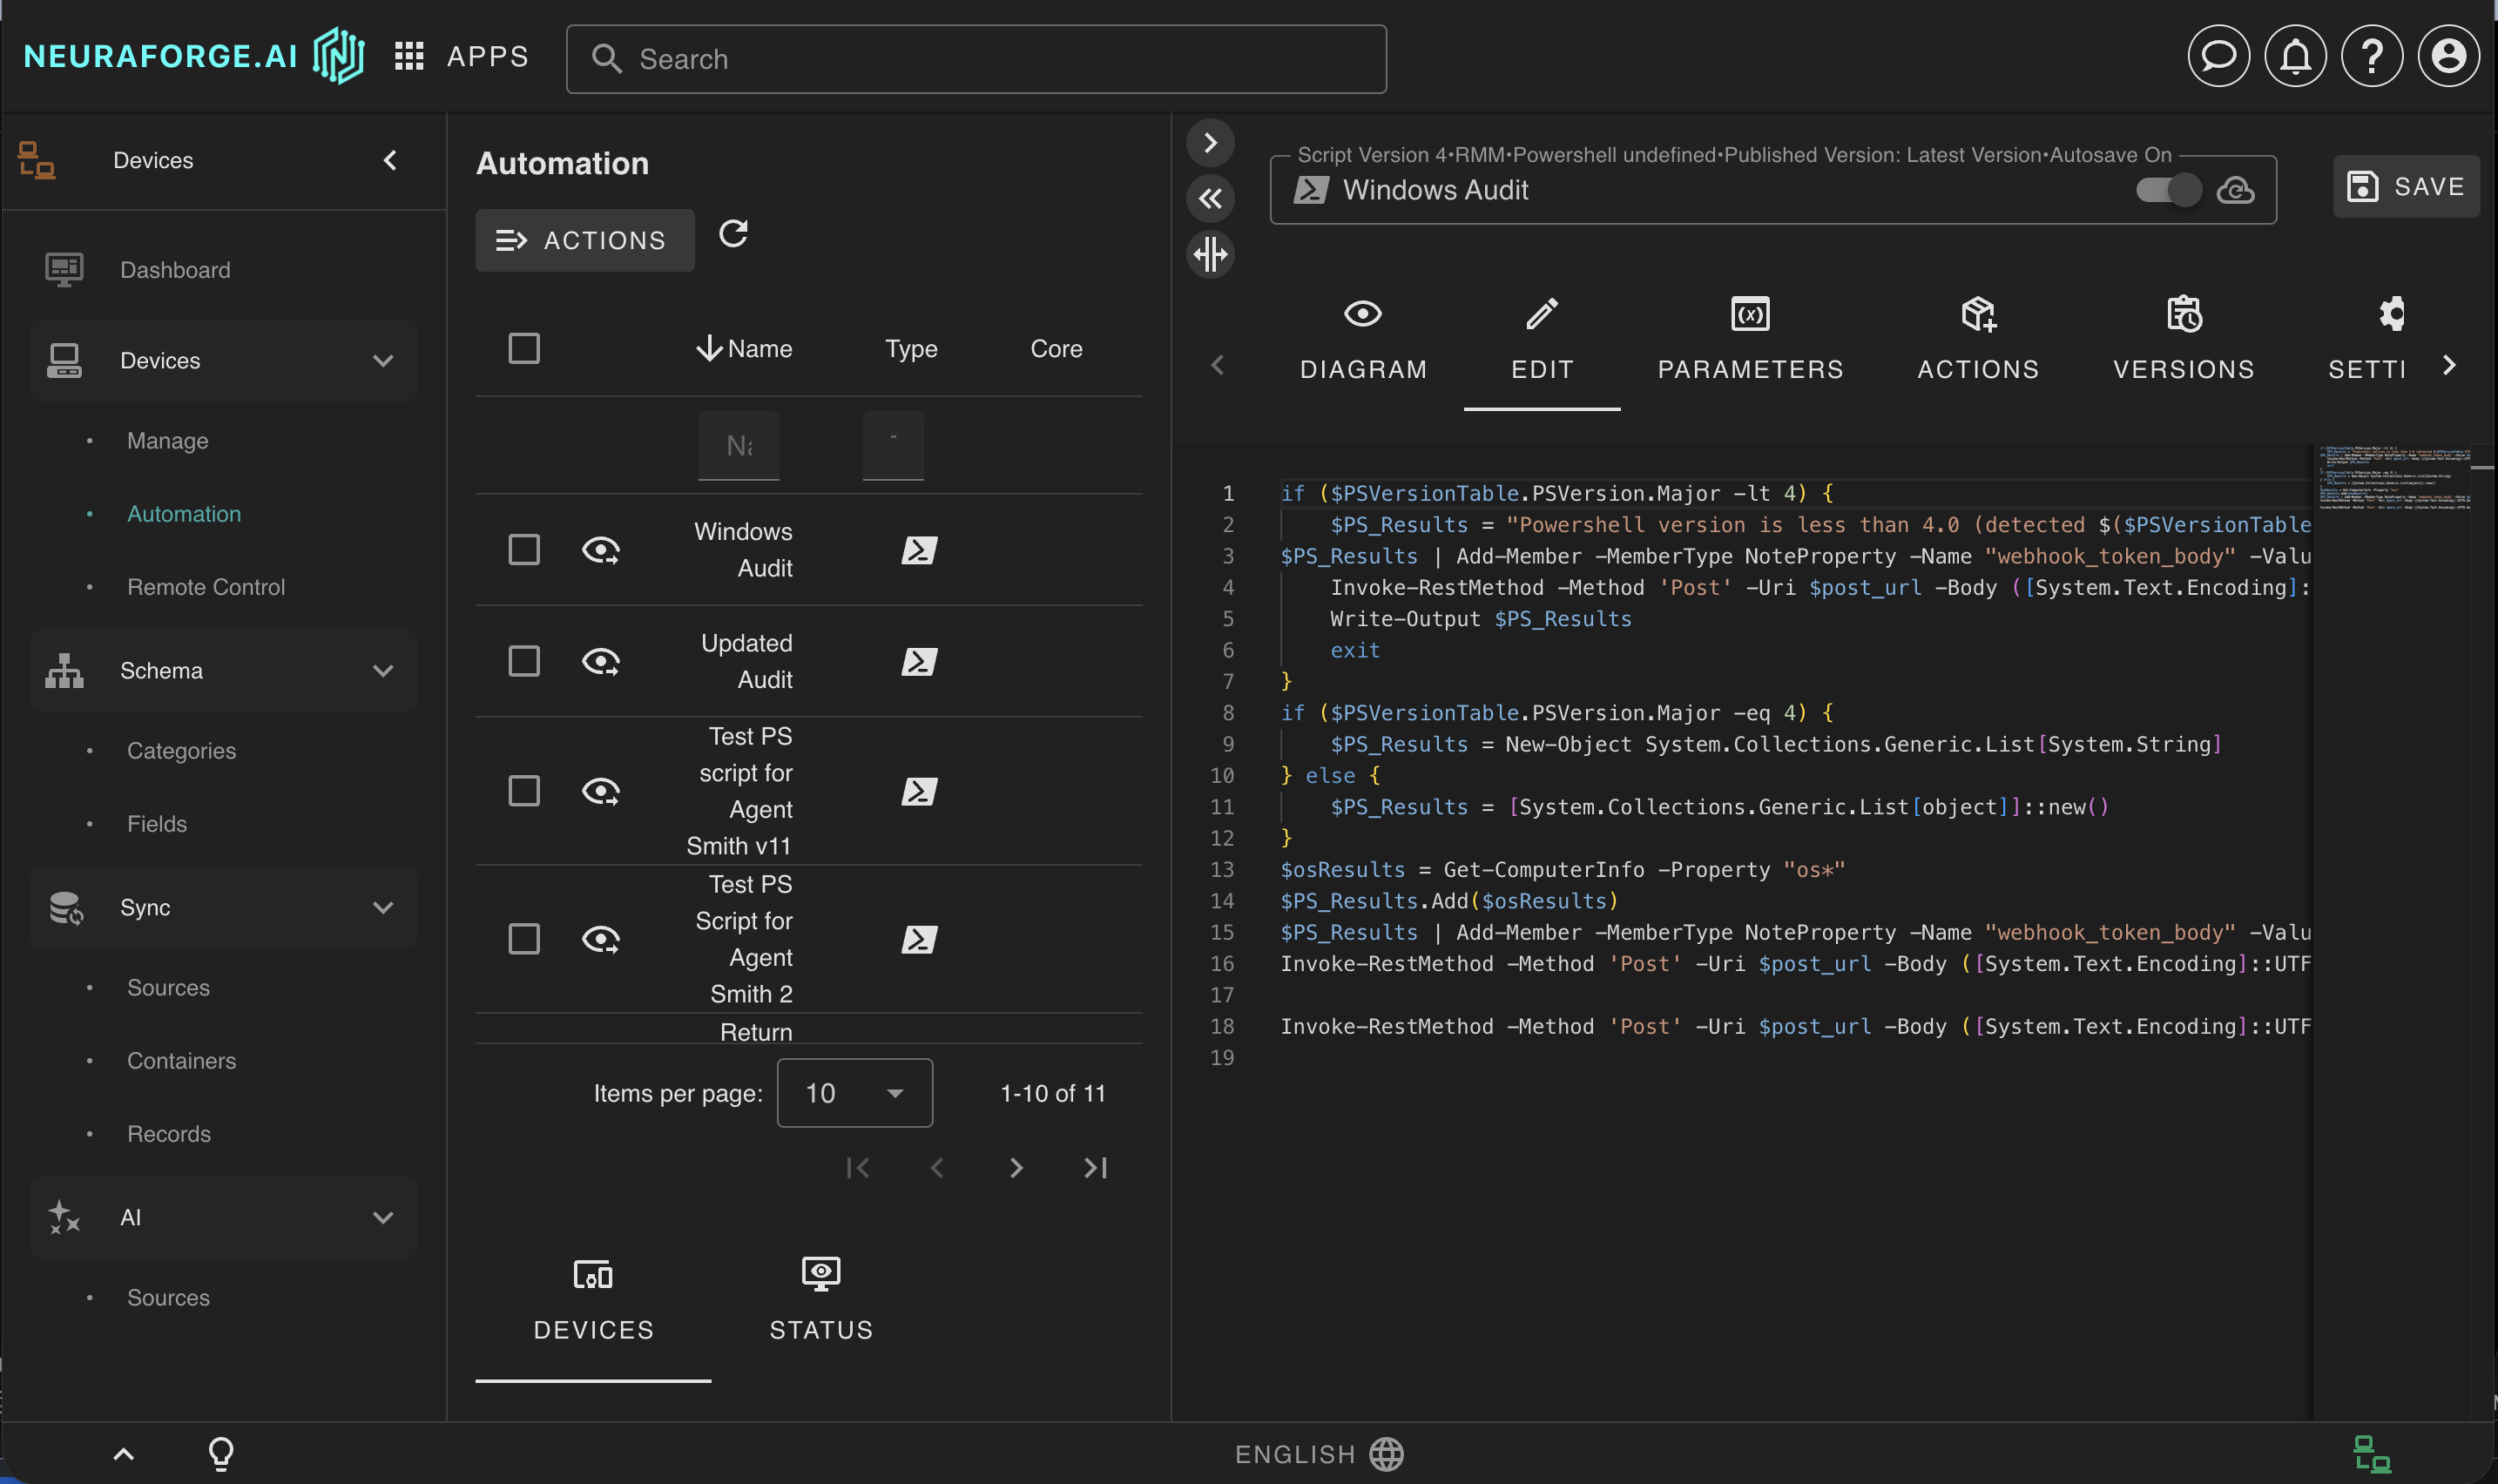Open the Actions panel for the script
The height and width of the screenshot is (1484, 2498).
tap(1977, 340)
